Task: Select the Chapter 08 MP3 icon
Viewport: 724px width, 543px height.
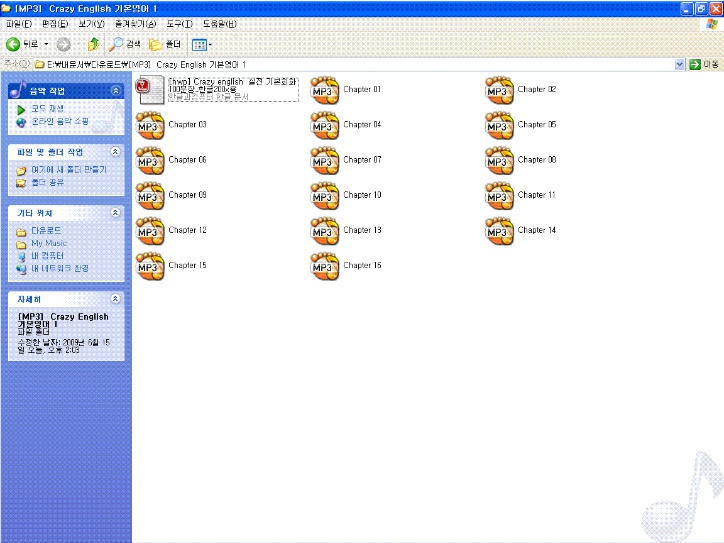Action: (499, 160)
